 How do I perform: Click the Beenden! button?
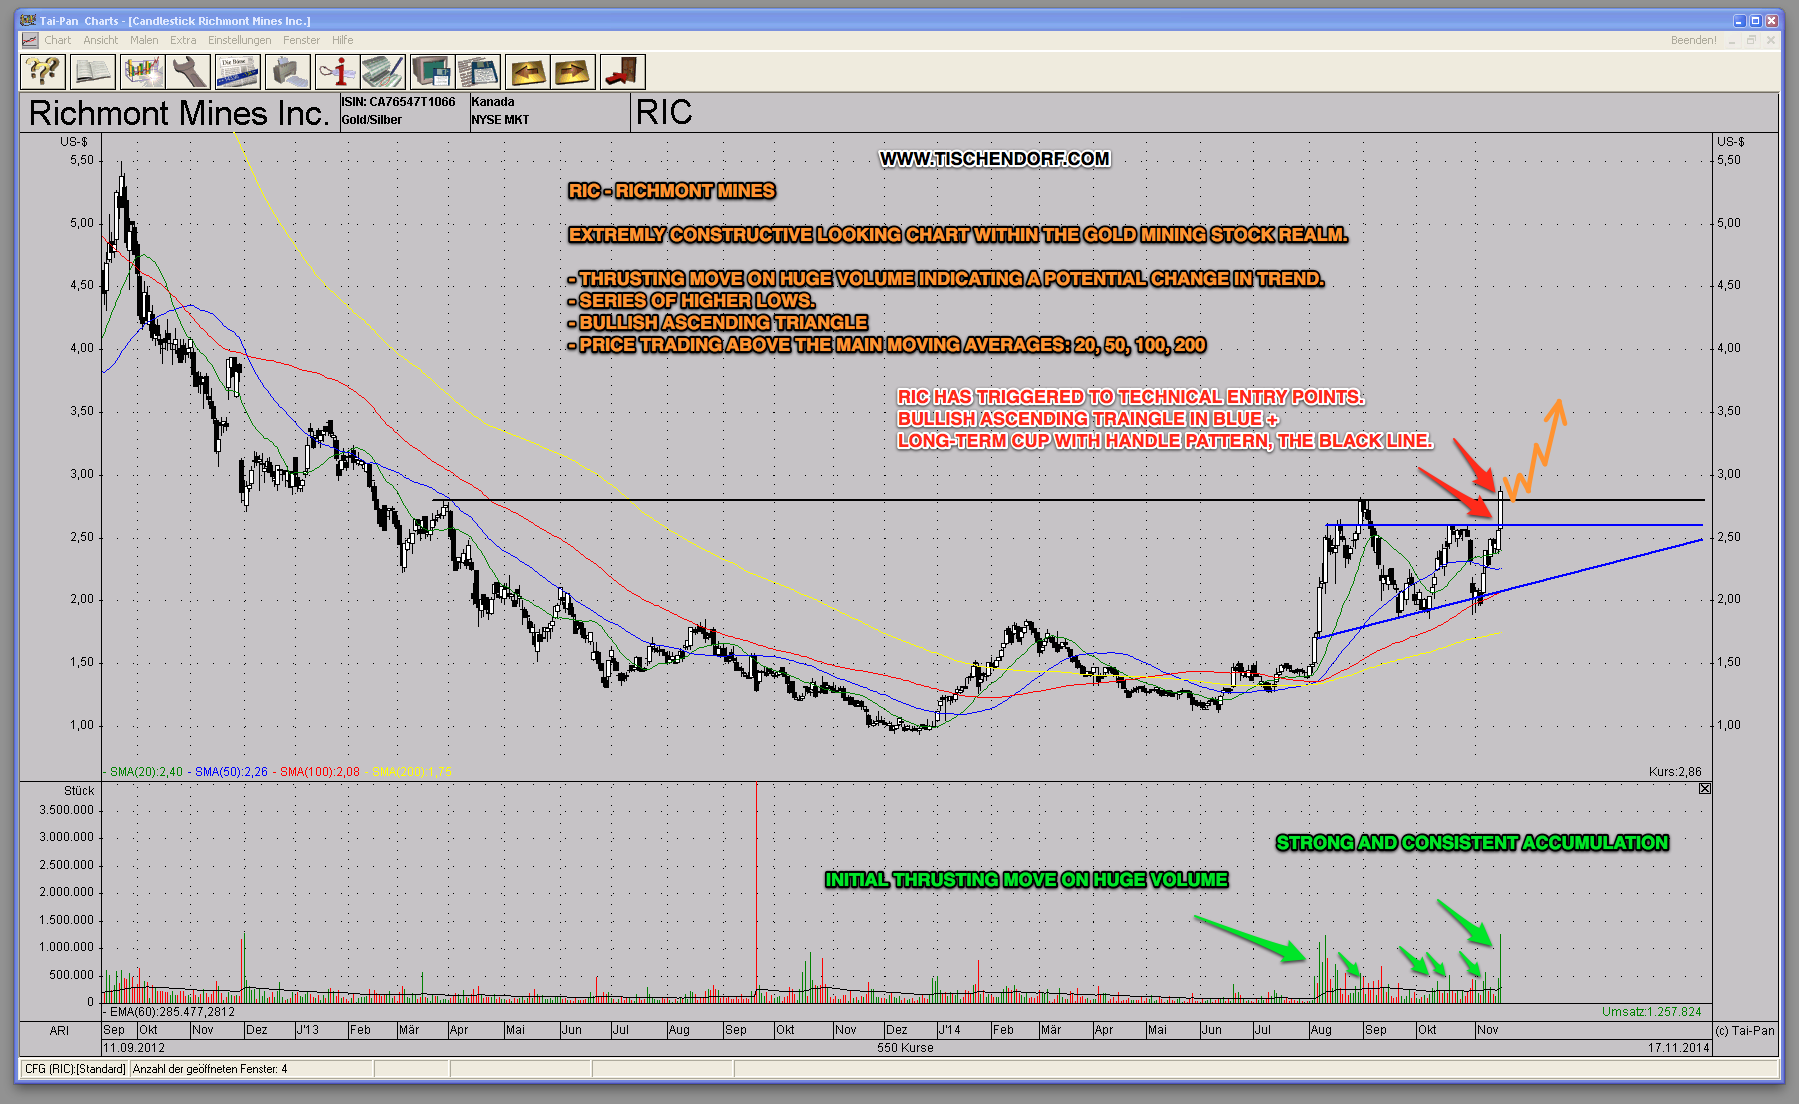[1693, 40]
